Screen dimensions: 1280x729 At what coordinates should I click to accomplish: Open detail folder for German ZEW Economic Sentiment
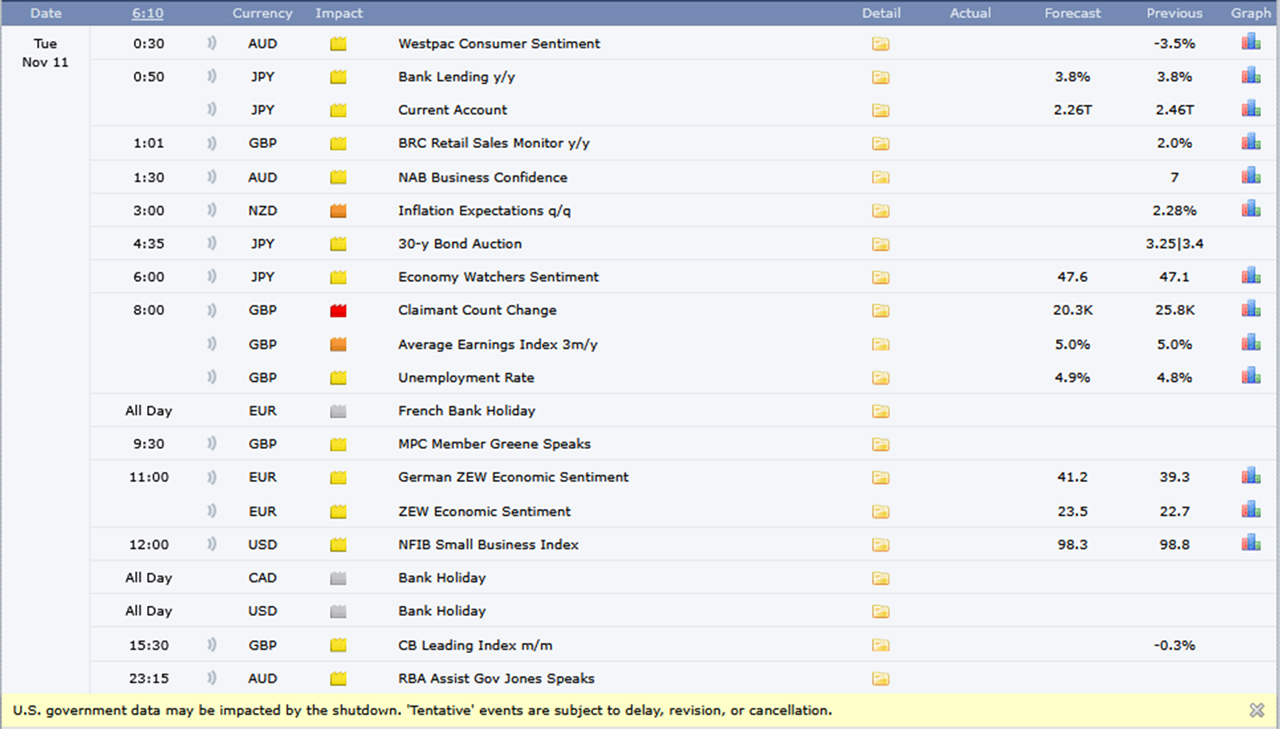880,477
